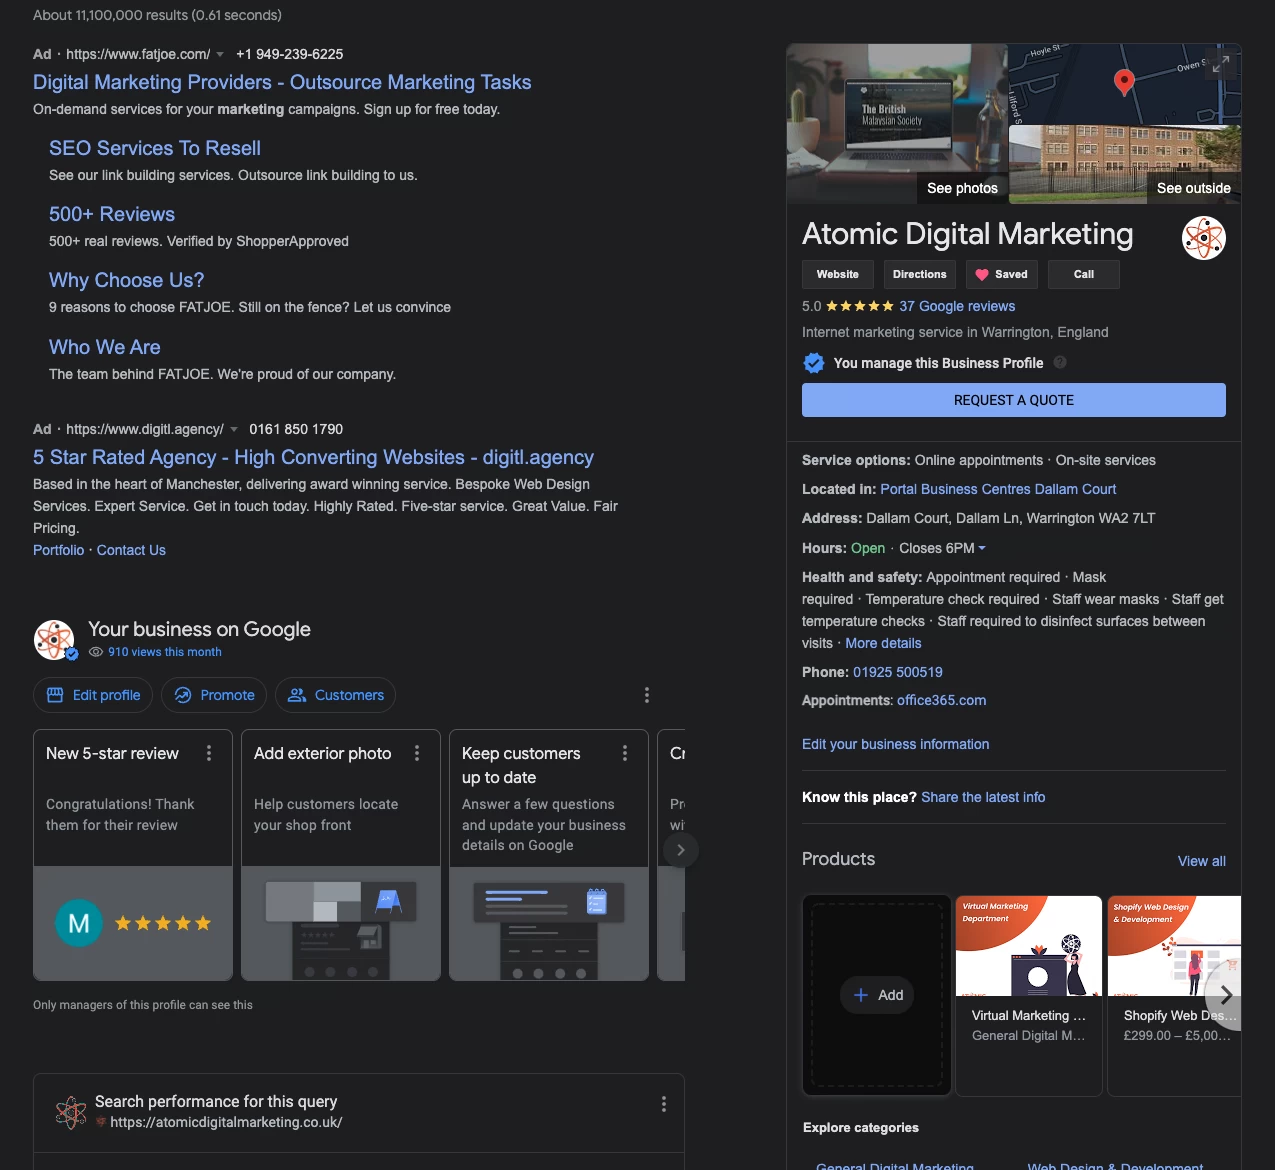Click Share the latest info link
Viewport: 1275px width, 1170px height.
click(983, 797)
